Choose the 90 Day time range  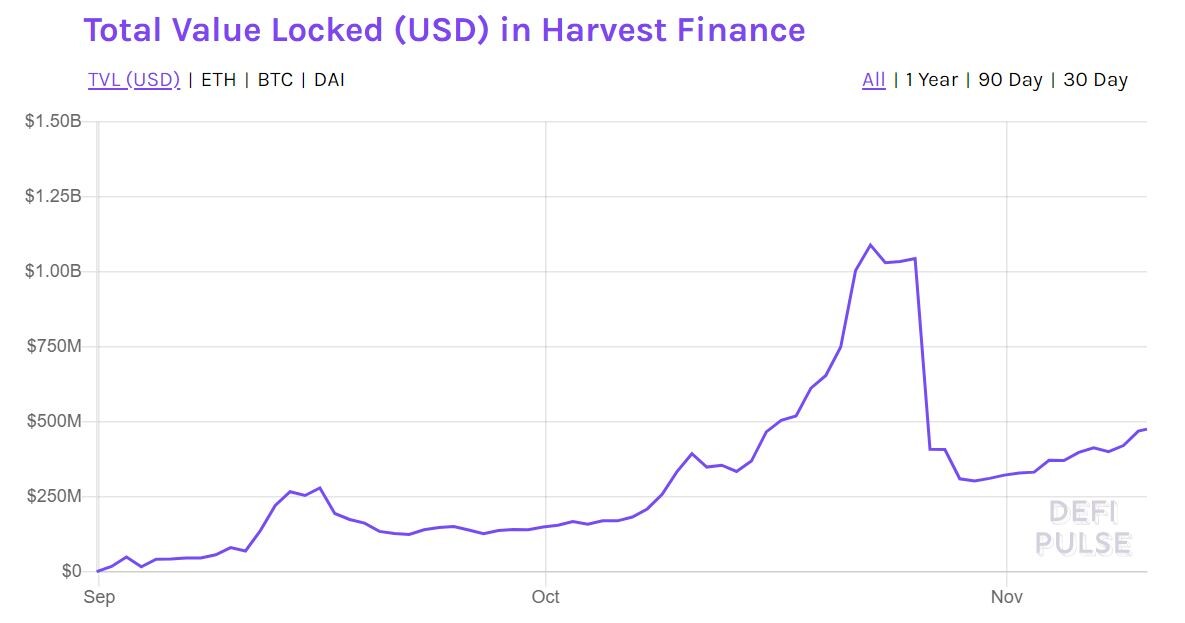[x=1010, y=80]
